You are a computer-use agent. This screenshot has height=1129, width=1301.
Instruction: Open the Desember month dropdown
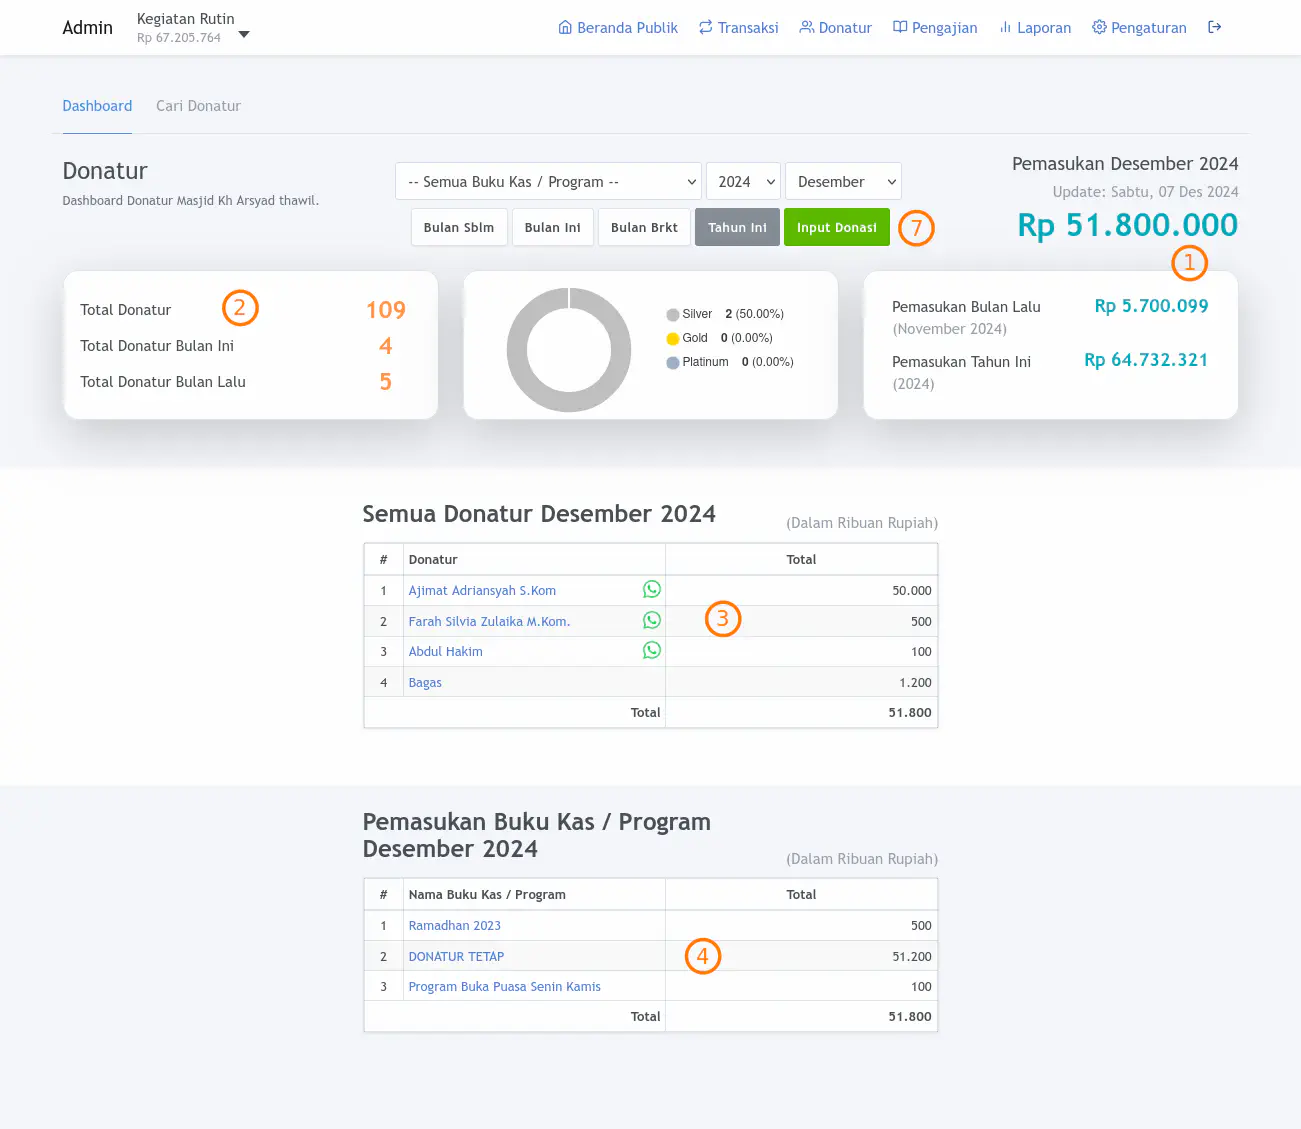tap(843, 182)
